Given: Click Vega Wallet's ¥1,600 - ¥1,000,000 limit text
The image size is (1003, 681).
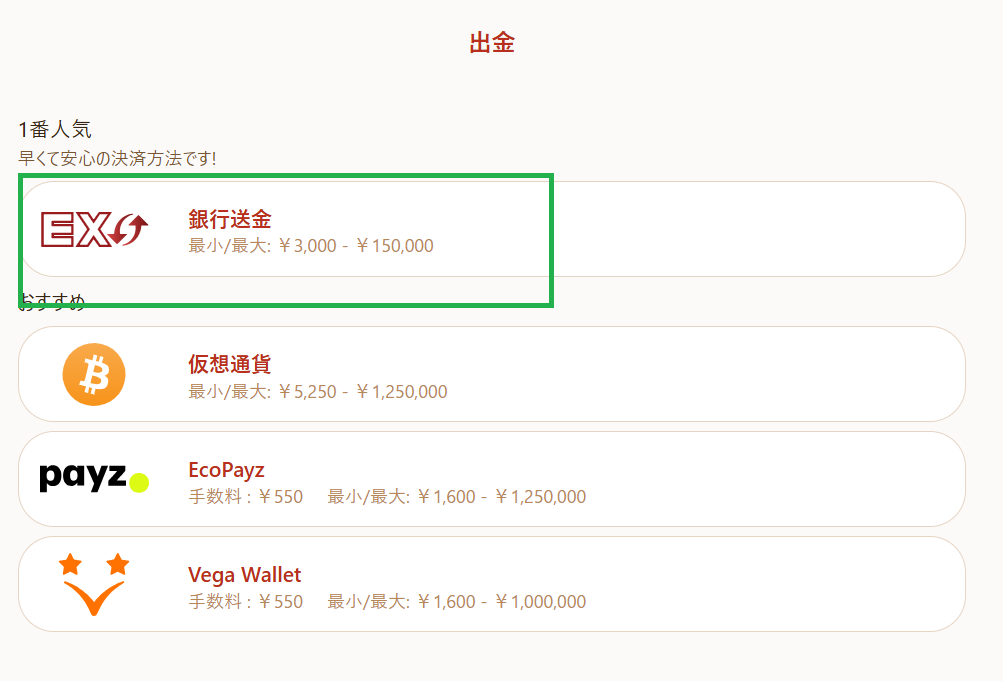Looking at the screenshot, I should pos(457,602).
